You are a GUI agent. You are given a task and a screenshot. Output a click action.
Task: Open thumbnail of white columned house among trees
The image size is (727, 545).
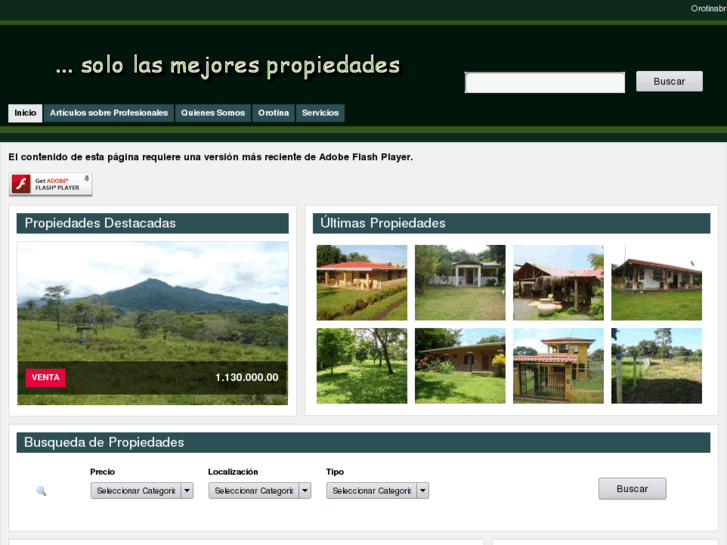[x=460, y=282]
